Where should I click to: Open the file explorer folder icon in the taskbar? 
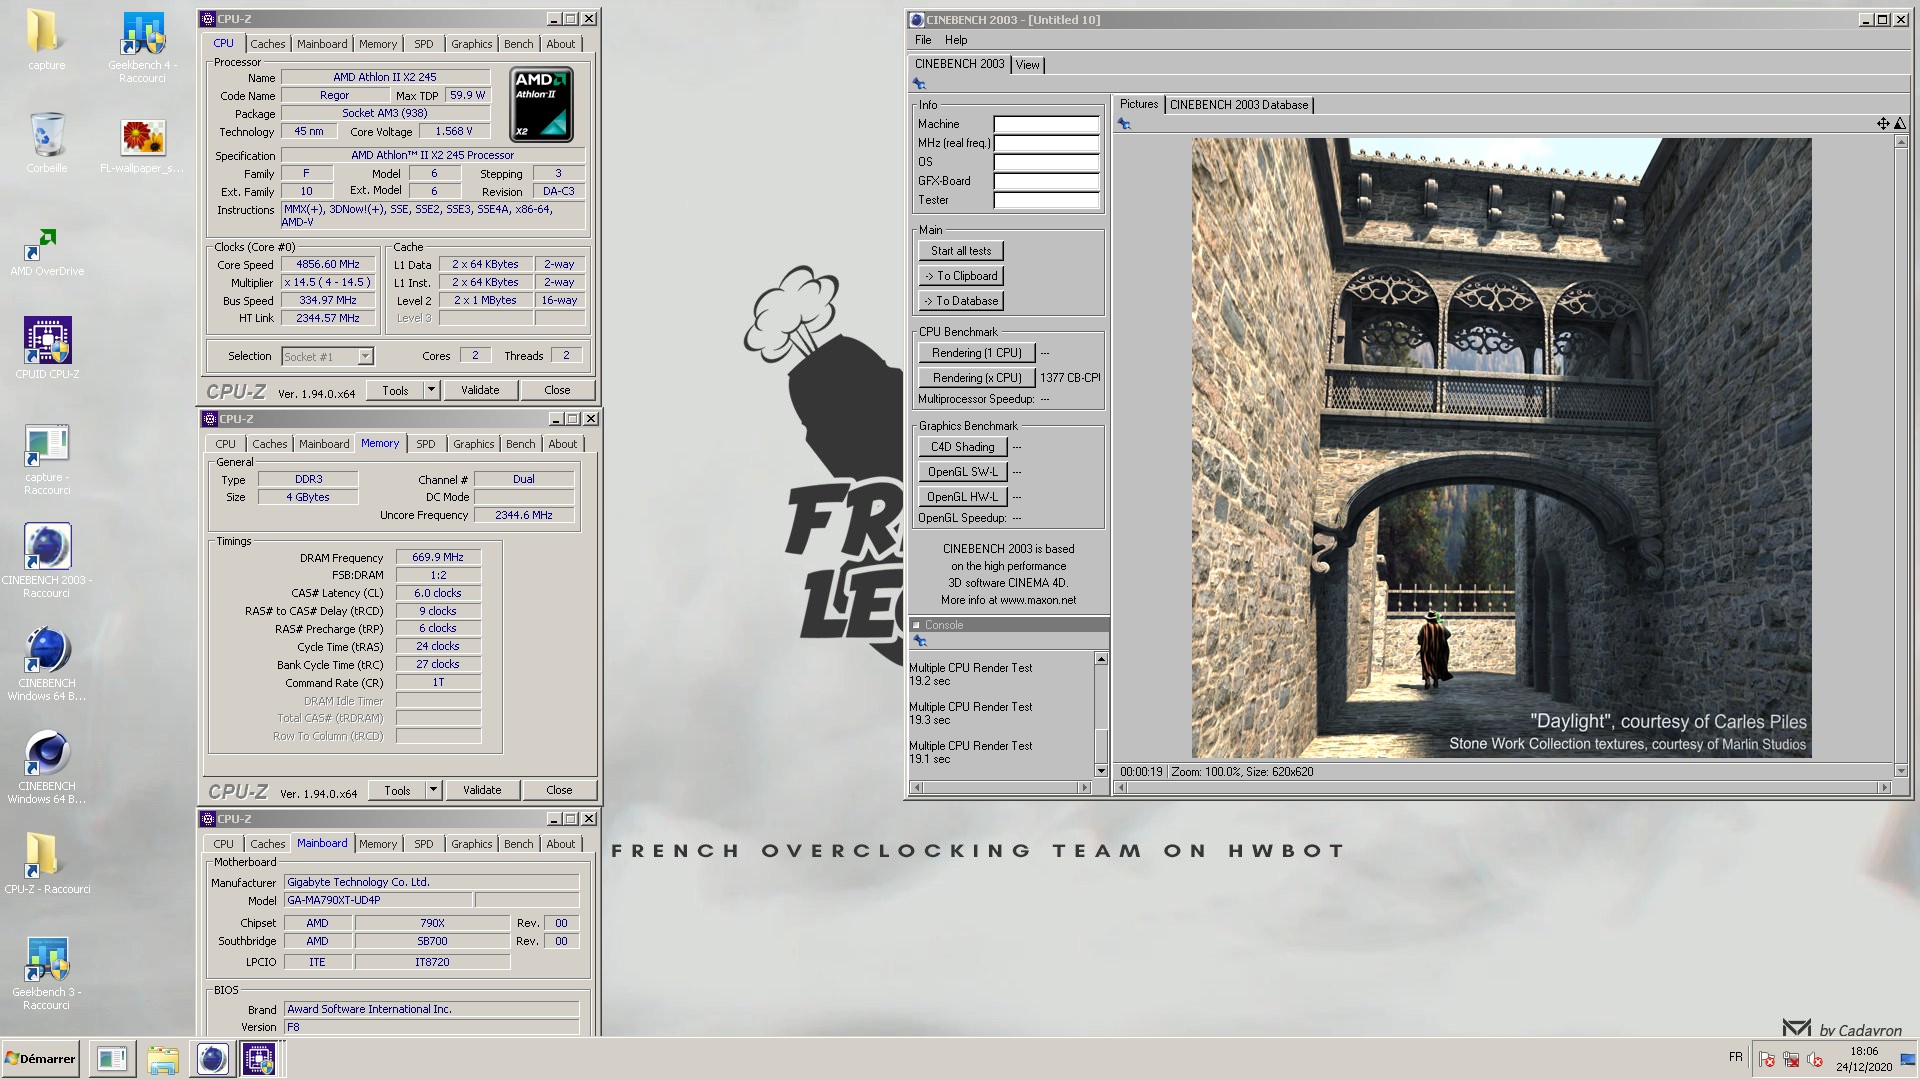pos(163,1059)
